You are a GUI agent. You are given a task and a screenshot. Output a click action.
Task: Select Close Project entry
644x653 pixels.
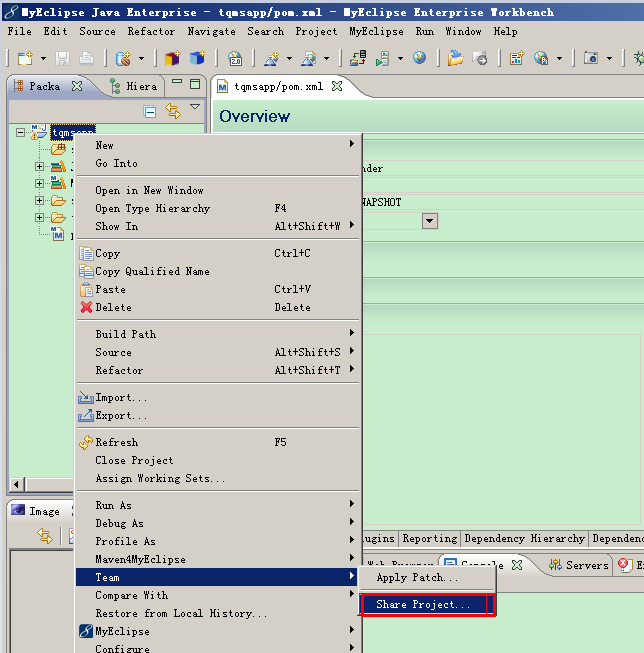tap(217, 460)
